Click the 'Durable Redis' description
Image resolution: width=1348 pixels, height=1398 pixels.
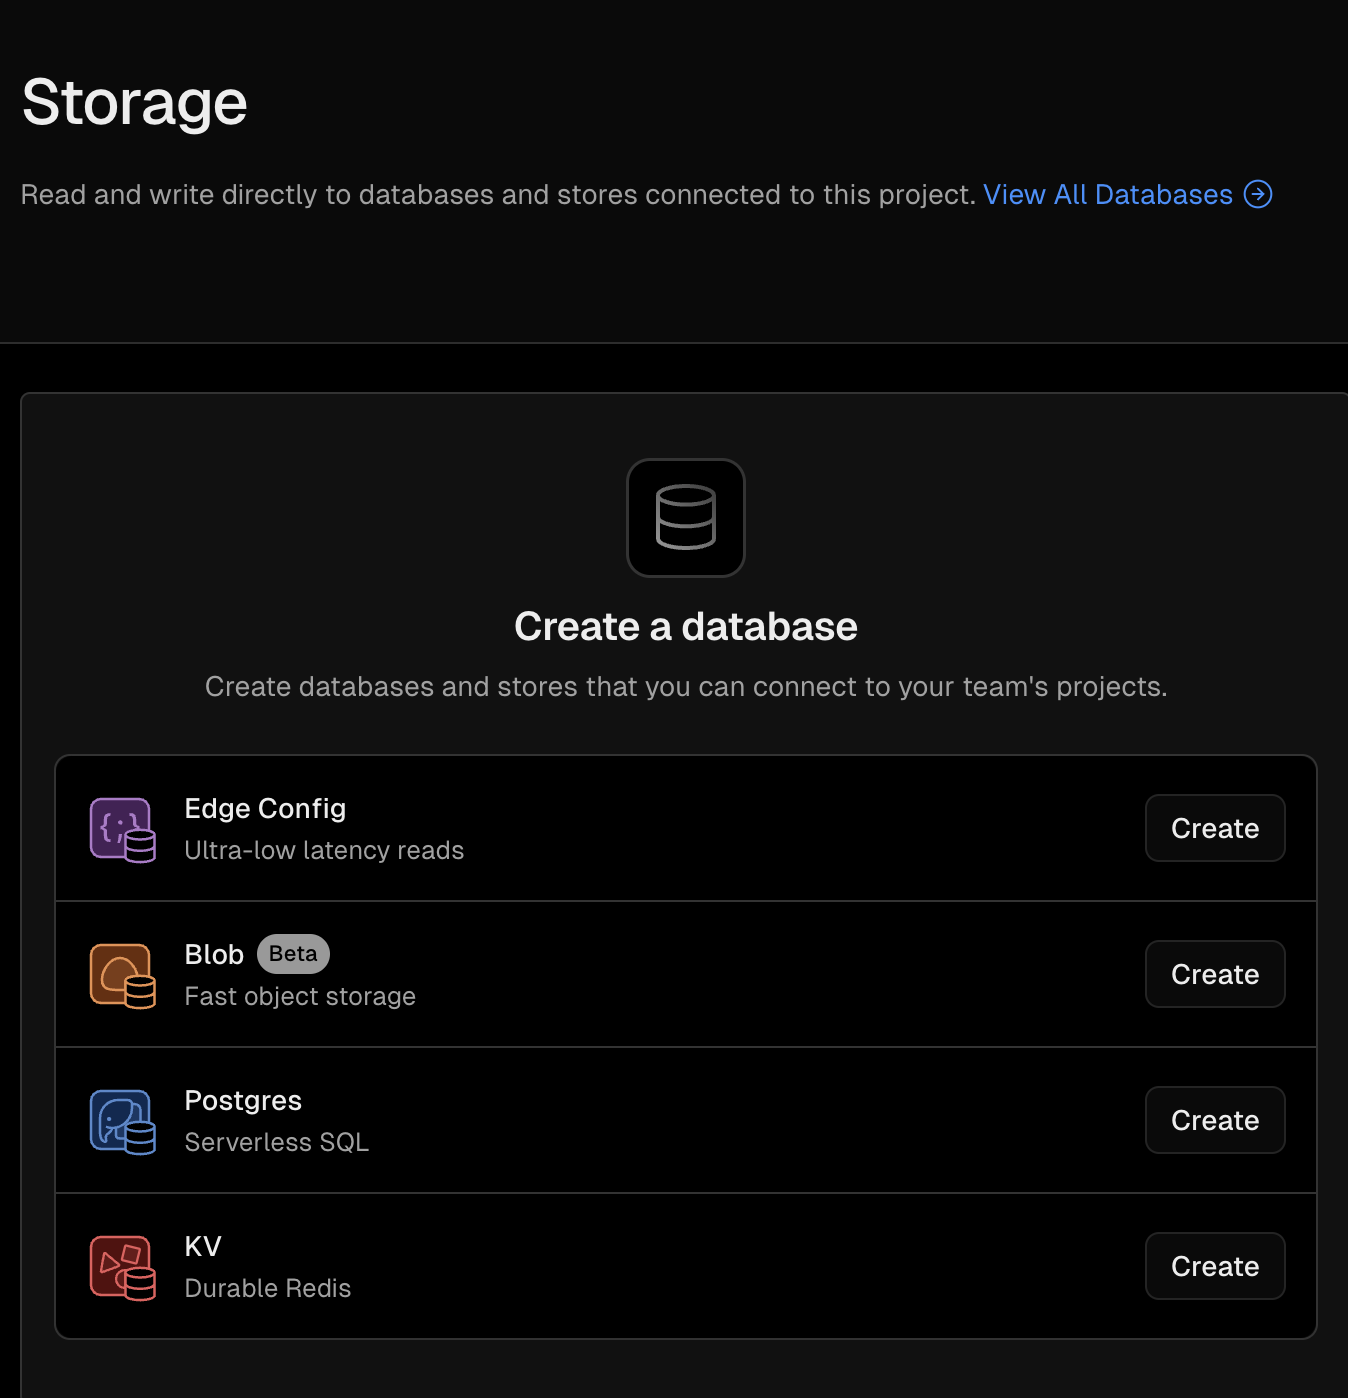[268, 1288]
